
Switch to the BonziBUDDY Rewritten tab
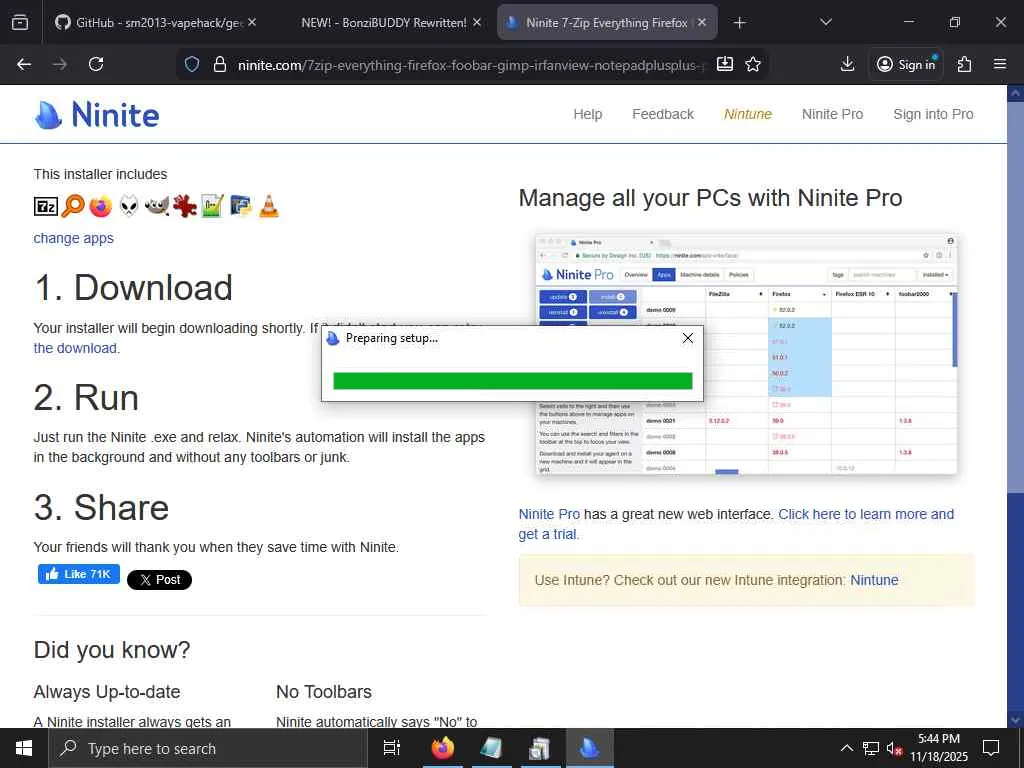[384, 23]
